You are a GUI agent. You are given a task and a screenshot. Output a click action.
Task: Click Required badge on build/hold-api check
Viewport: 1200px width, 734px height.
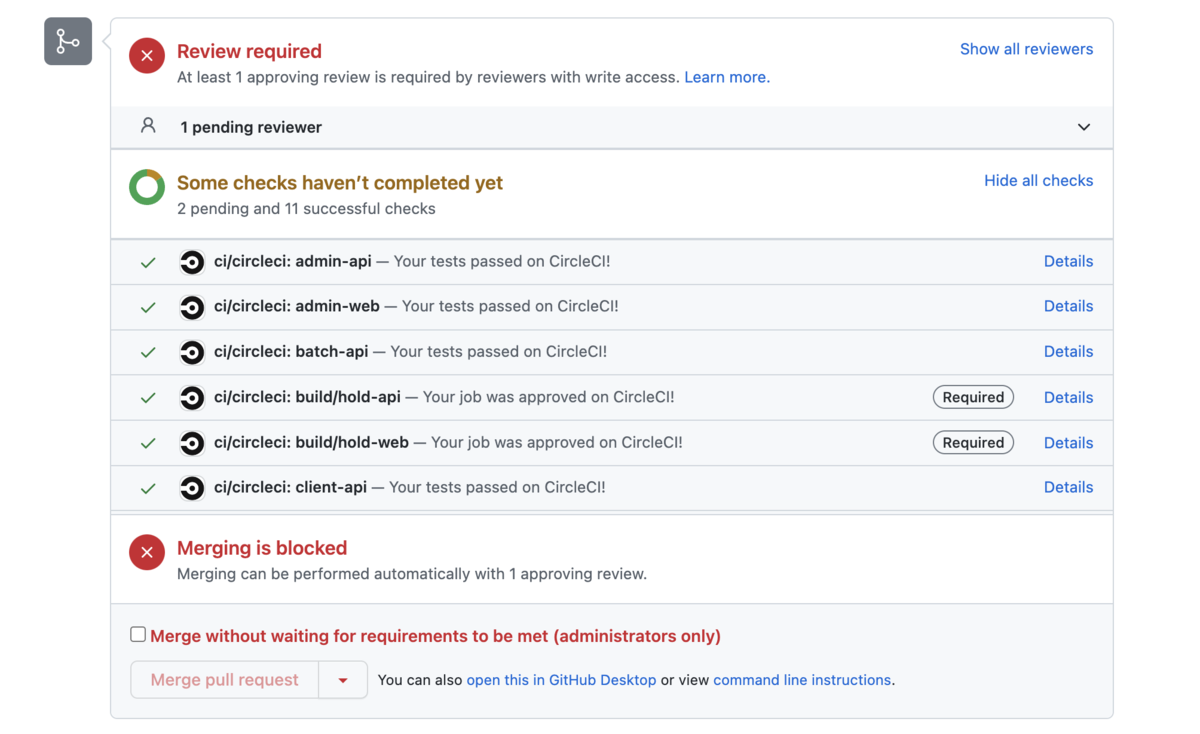973,397
